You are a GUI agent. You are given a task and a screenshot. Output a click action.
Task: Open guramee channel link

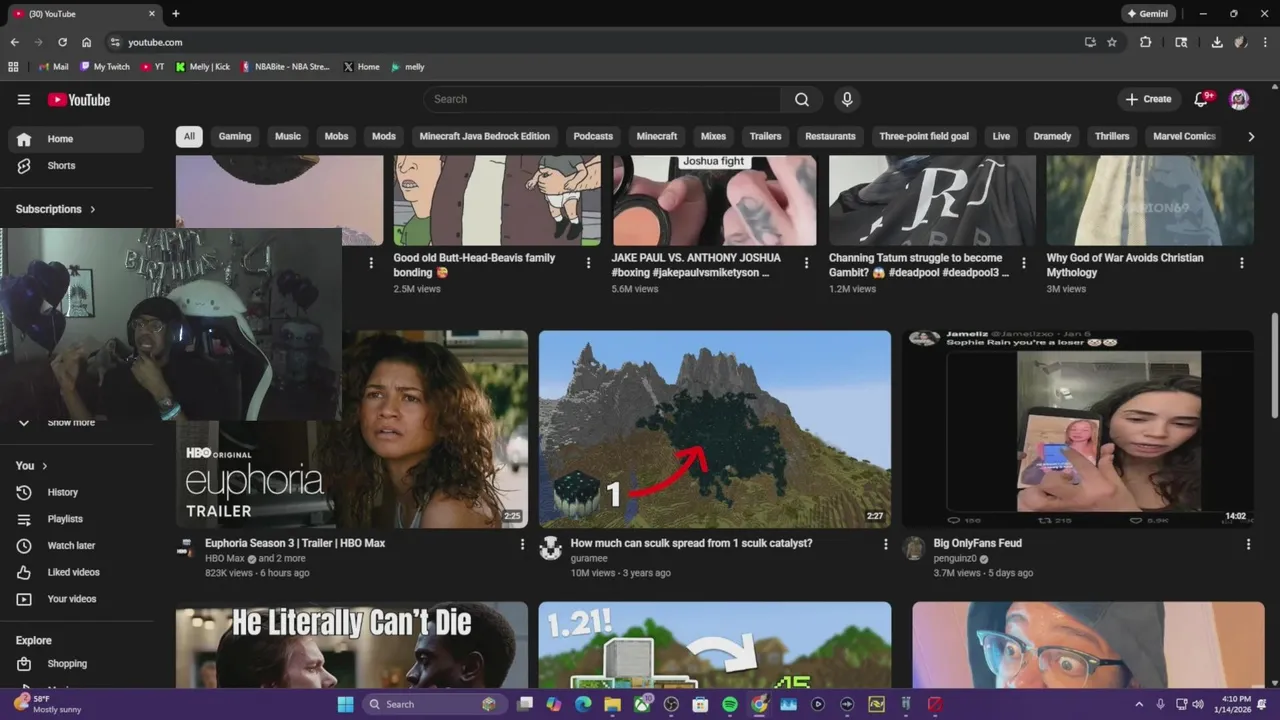[589, 559]
